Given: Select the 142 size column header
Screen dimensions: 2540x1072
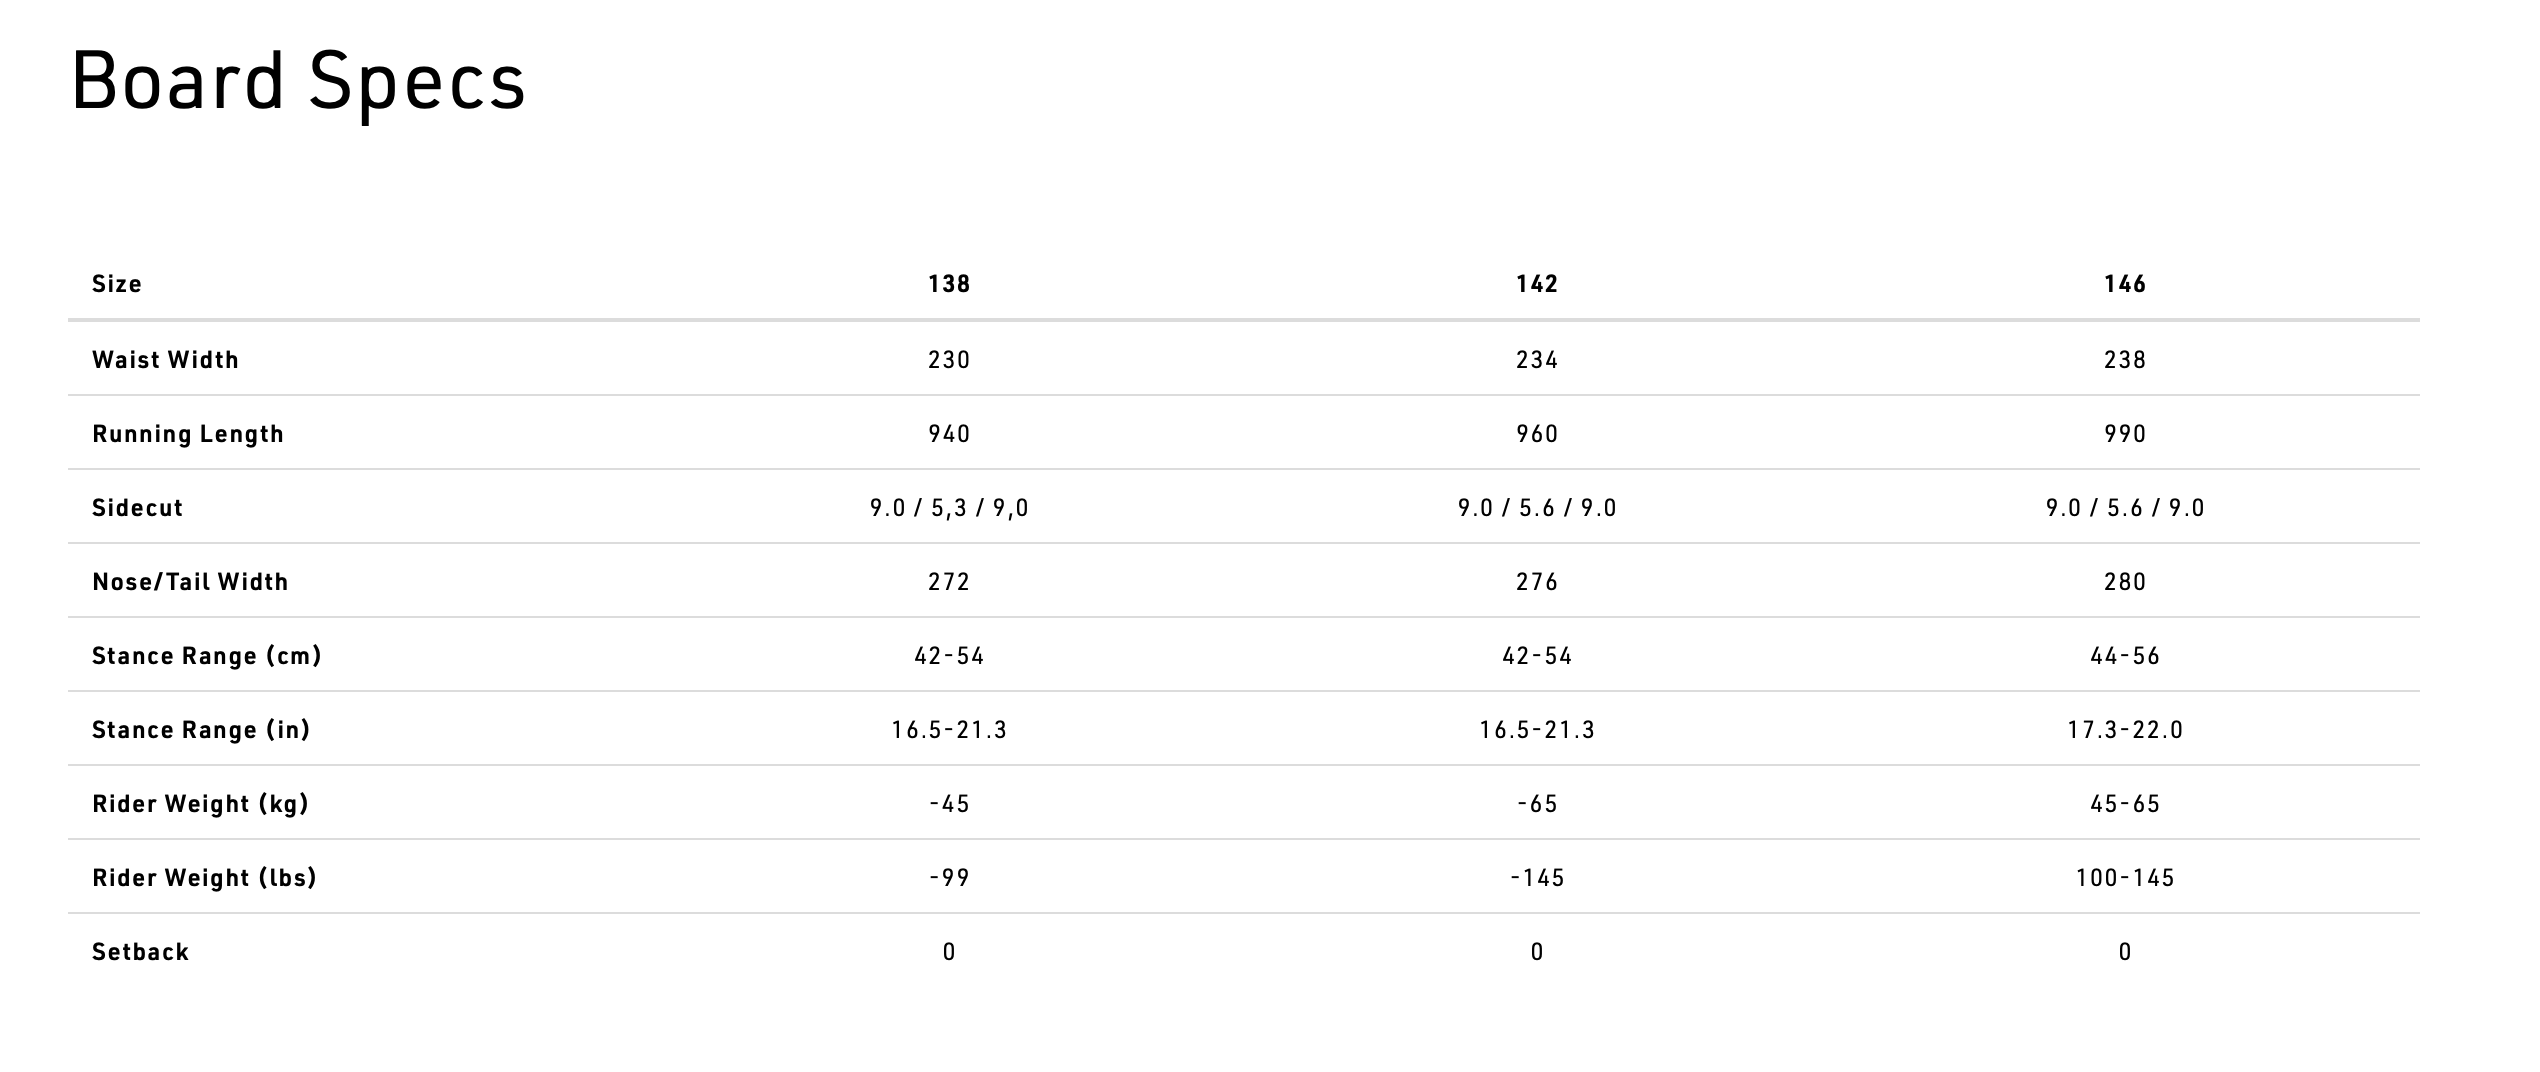Looking at the screenshot, I should pos(1537,284).
